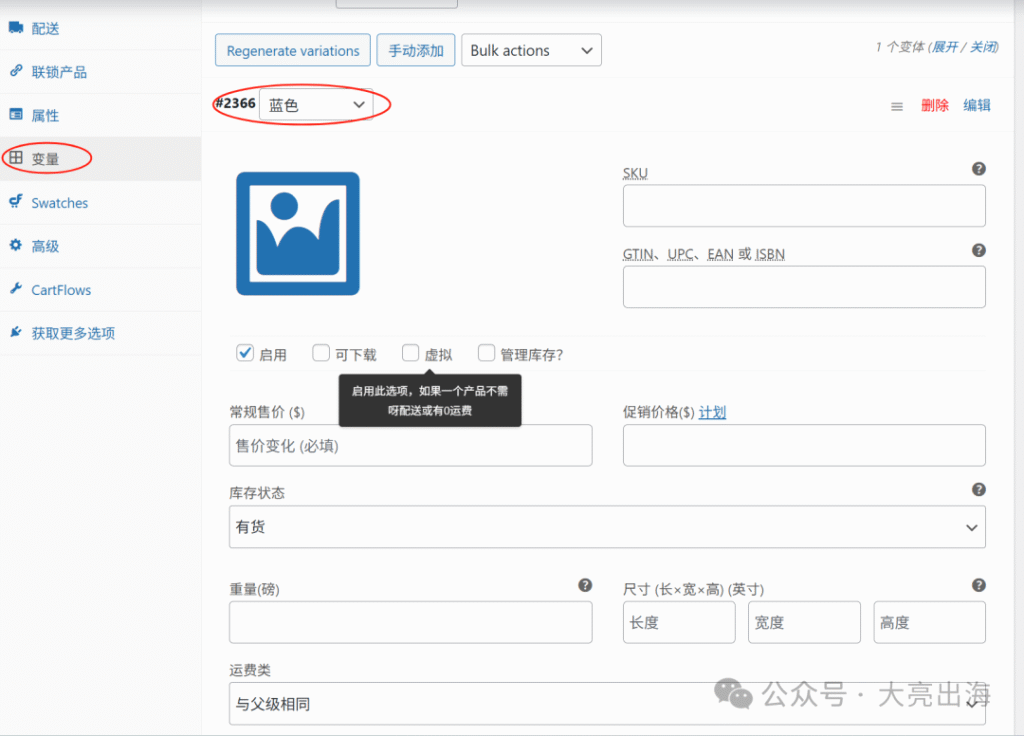Click the help icon next to GTIN field
This screenshot has width=1024, height=736.
click(x=978, y=250)
